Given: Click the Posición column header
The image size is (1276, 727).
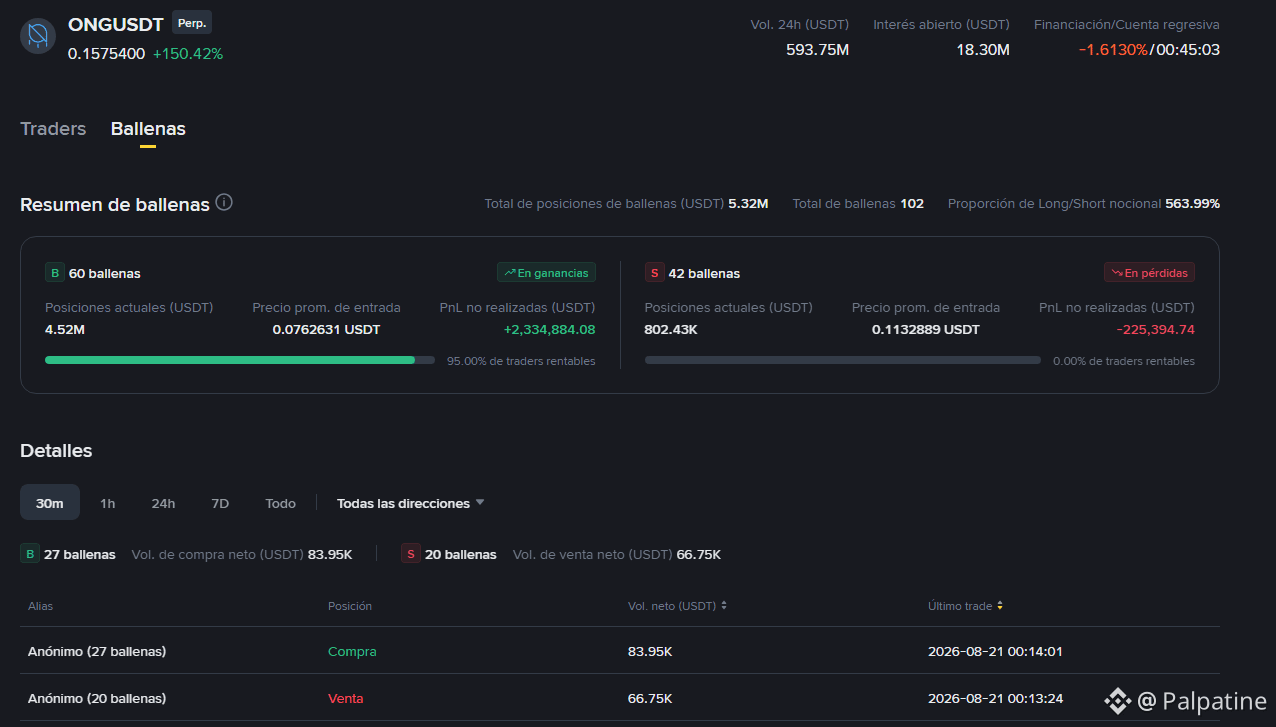Looking at the screenshot, I should click(x=350, y=606).
